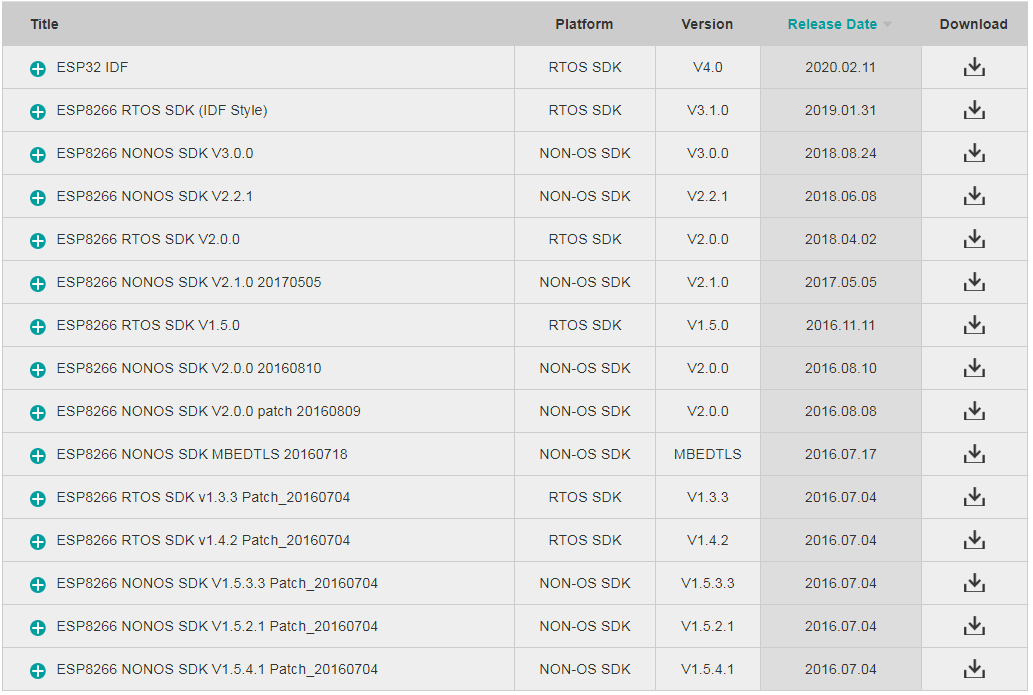The height and width of the screenshot is (695, 1033).
Task: Expand ESP8266 NONOS SDK V1.5.3.3 Patch row
Action: [38, 585]
